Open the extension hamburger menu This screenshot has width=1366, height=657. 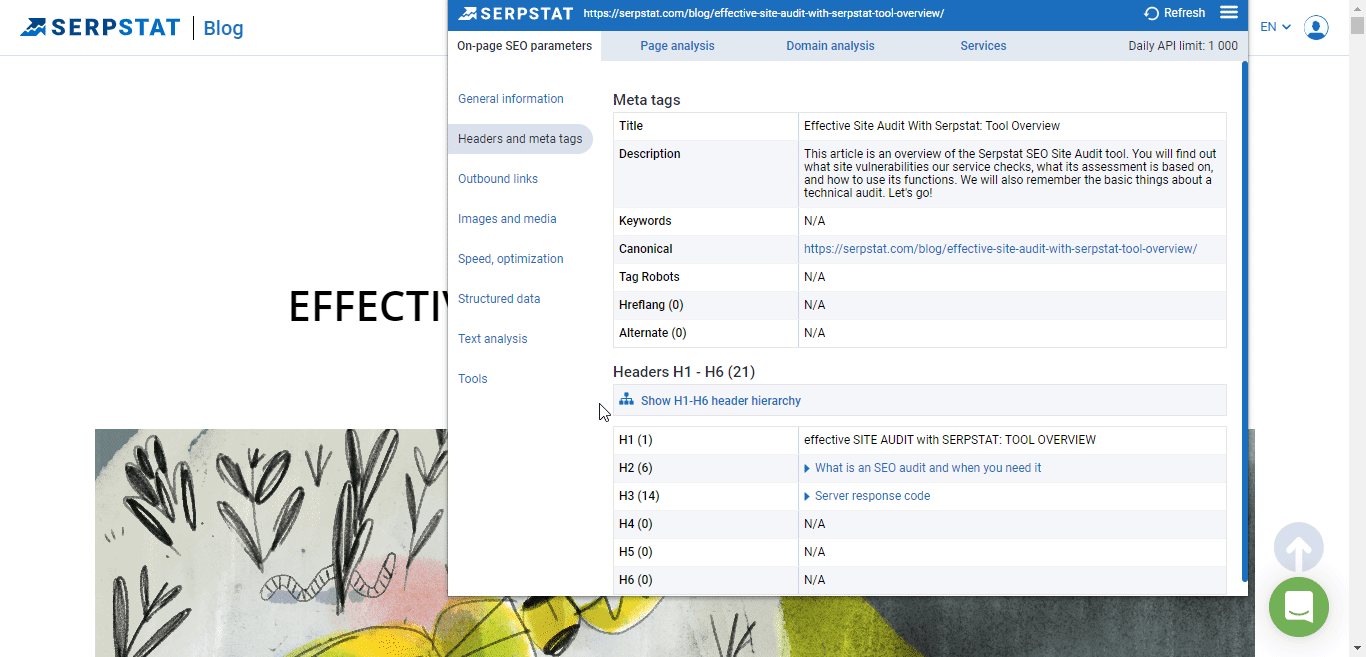pyautogui.click(x=1229, y=12)
